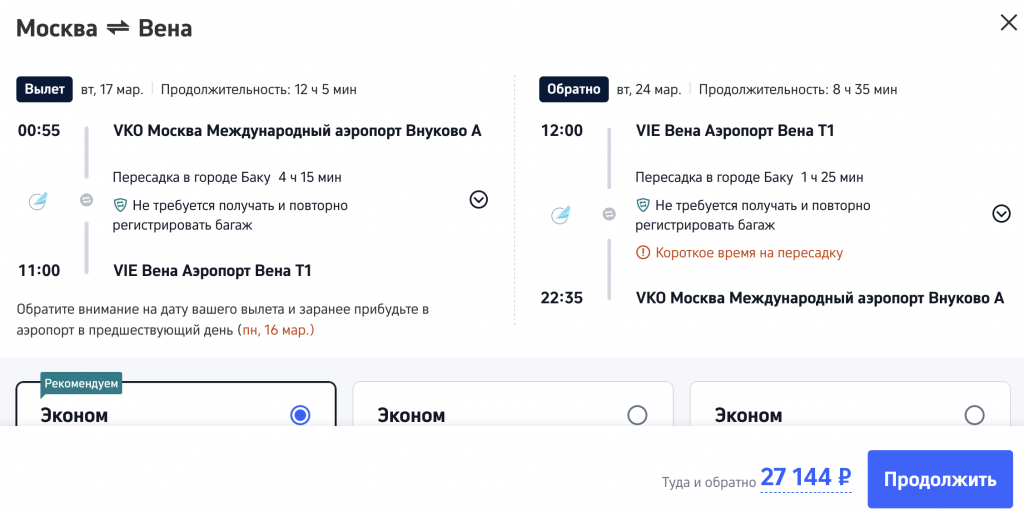Click the baggage shield icon for the outbound layover

[x=120, y=206]
